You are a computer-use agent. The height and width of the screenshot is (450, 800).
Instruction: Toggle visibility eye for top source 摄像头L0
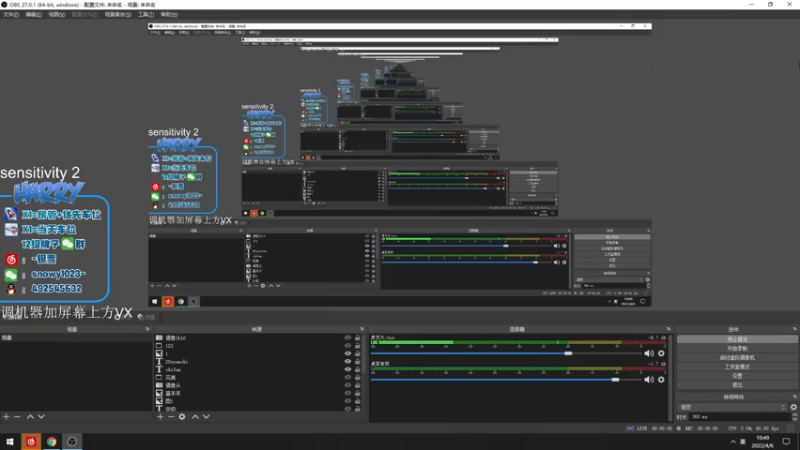348,338
